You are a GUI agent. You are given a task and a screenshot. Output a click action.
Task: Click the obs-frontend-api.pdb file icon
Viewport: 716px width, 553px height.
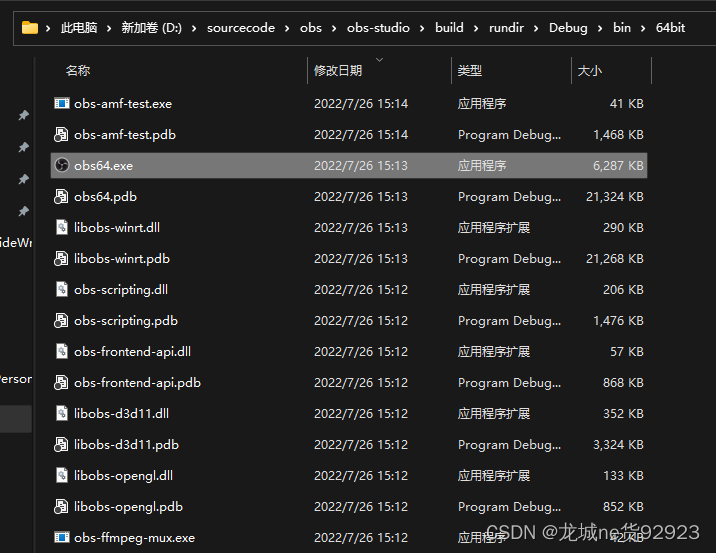(61, 382)
